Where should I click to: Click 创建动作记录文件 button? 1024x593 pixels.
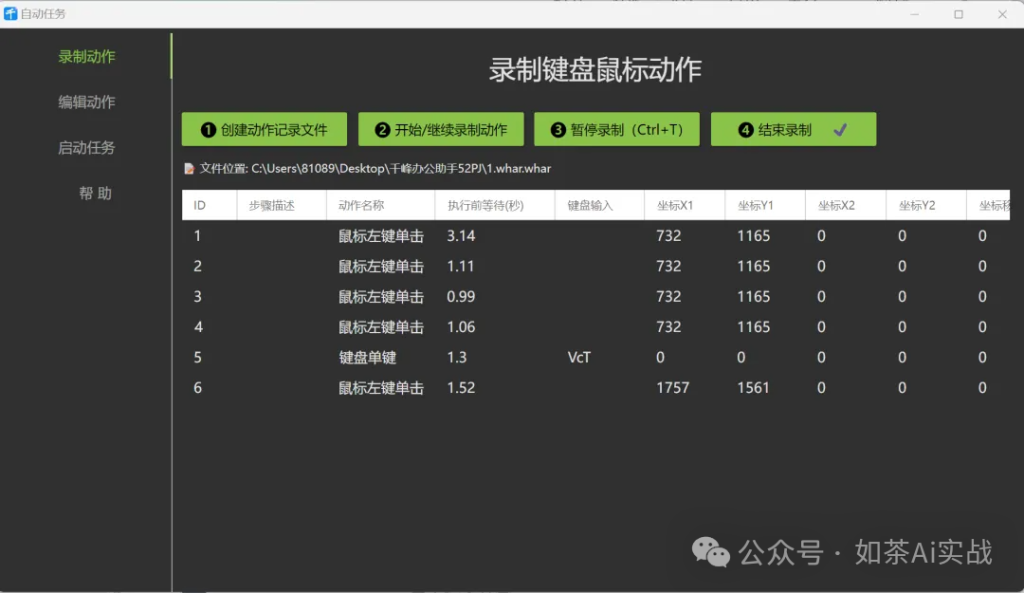[264, 129]
